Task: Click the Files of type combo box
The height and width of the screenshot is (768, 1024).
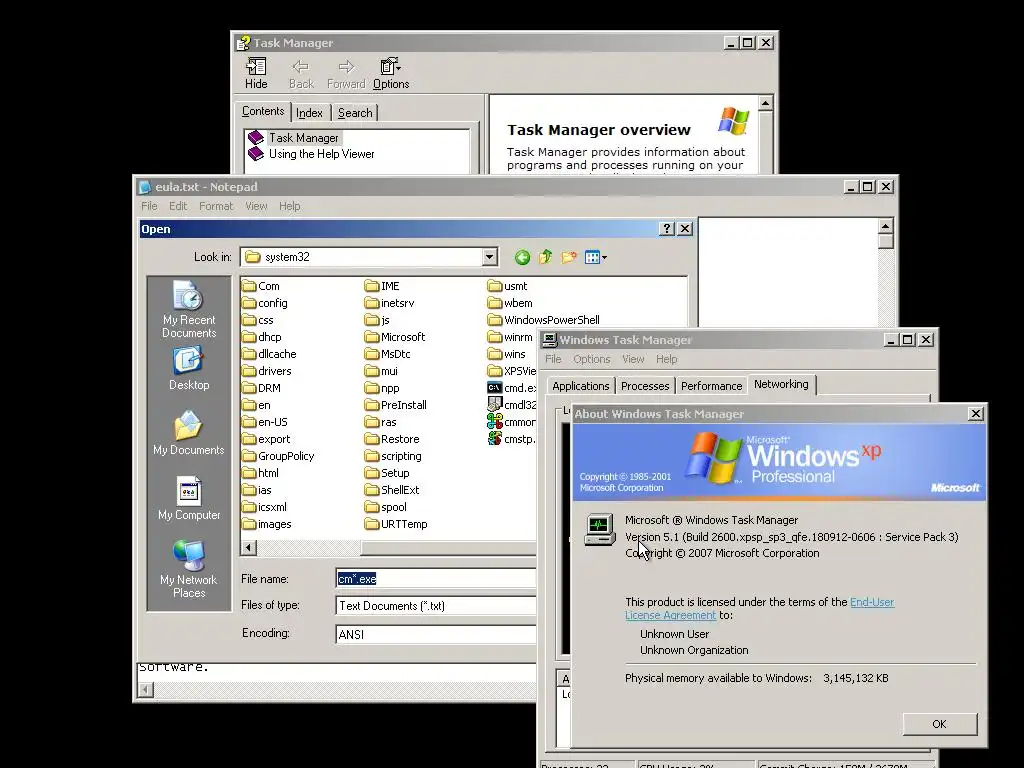Action: (436, 606)
